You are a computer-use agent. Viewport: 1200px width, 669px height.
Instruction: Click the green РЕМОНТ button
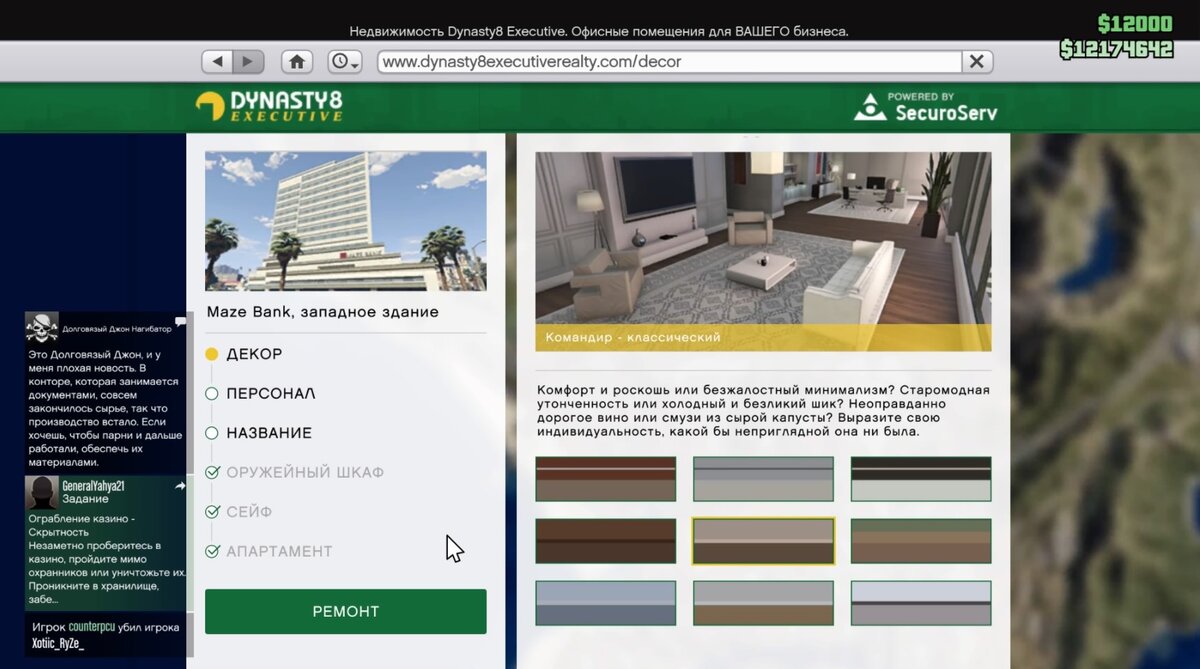tap(346, 611)
